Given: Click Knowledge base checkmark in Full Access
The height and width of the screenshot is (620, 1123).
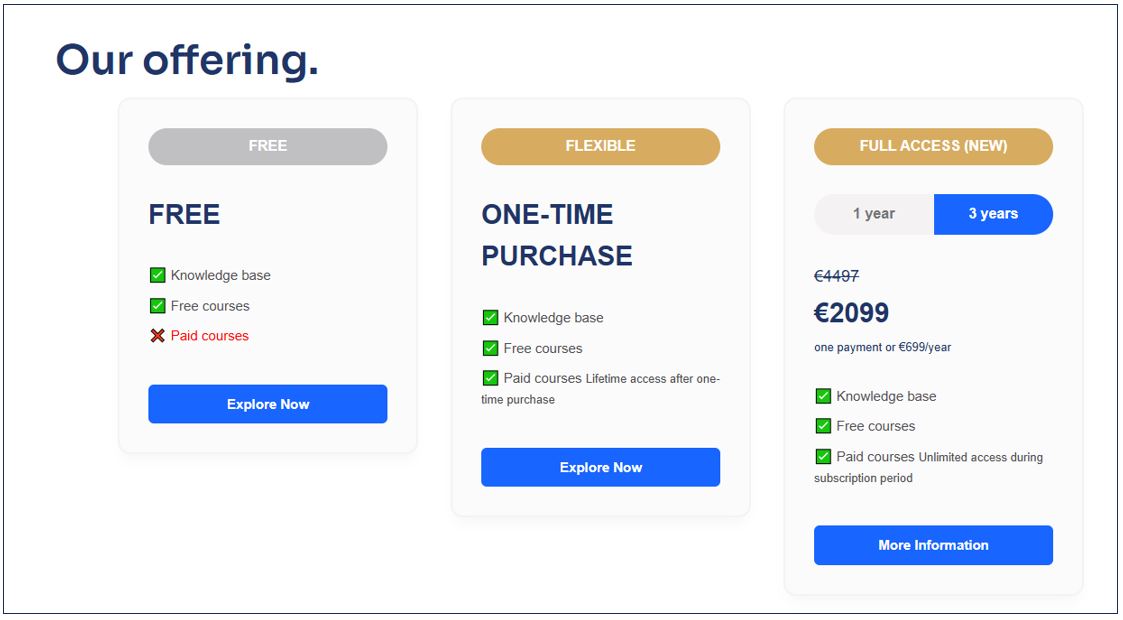Looking at the screenshot, I should click(823, 396).
